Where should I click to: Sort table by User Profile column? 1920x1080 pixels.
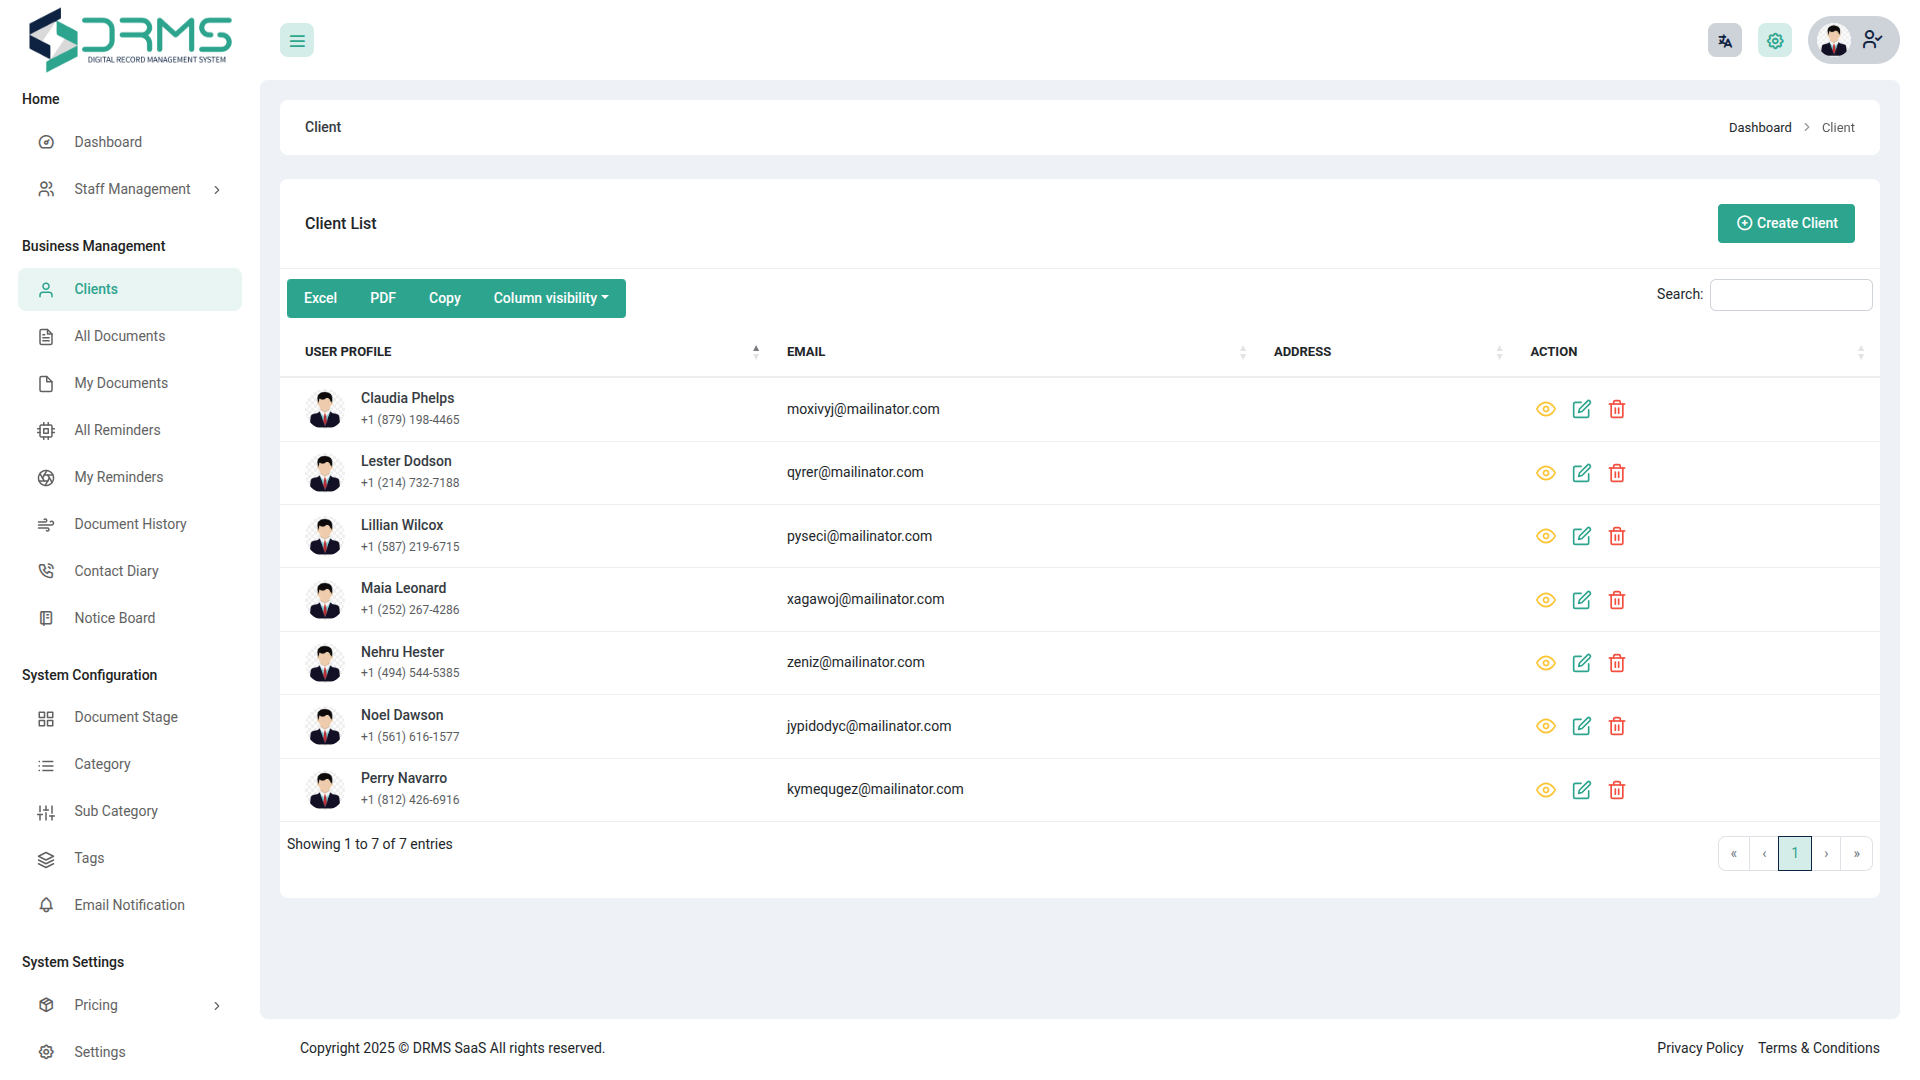point(348,352)
